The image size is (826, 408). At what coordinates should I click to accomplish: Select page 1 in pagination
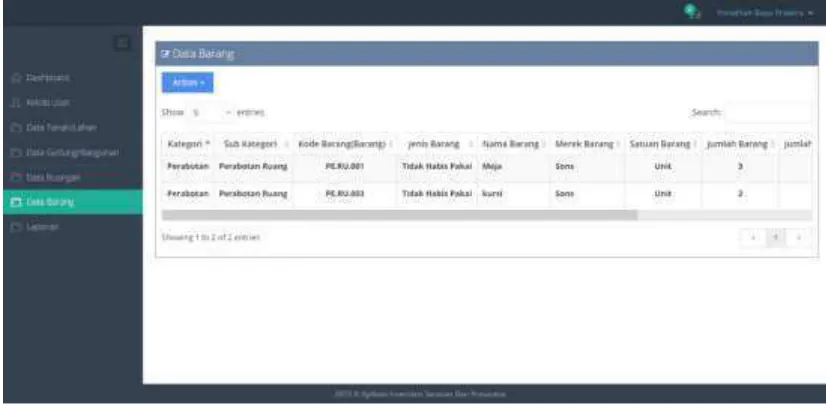click(776, 238)
